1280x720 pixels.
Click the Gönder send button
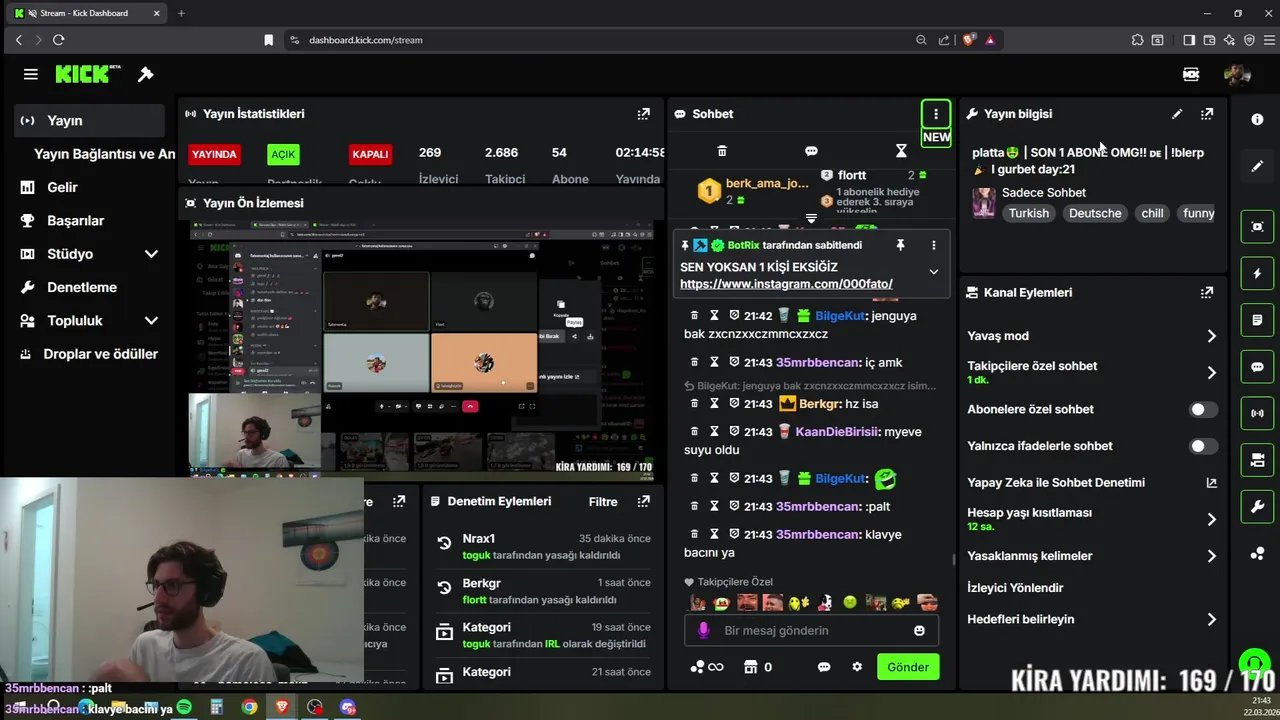coord(908,667)
